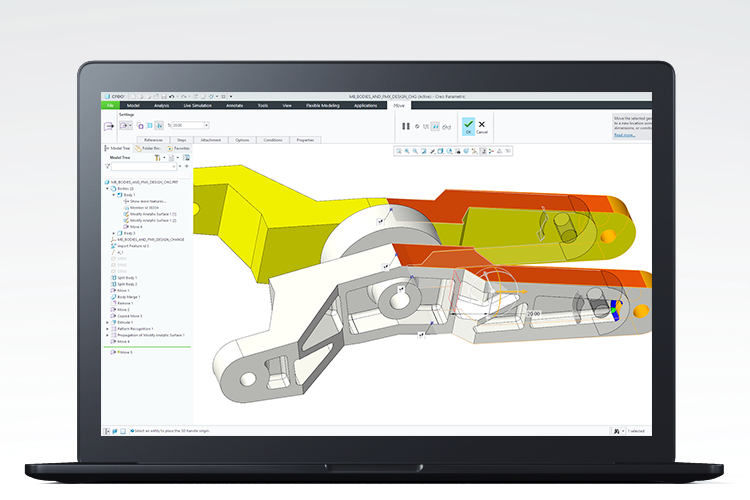Switch to Favorites panel tab
750x500 pixels.
point(178,148)
